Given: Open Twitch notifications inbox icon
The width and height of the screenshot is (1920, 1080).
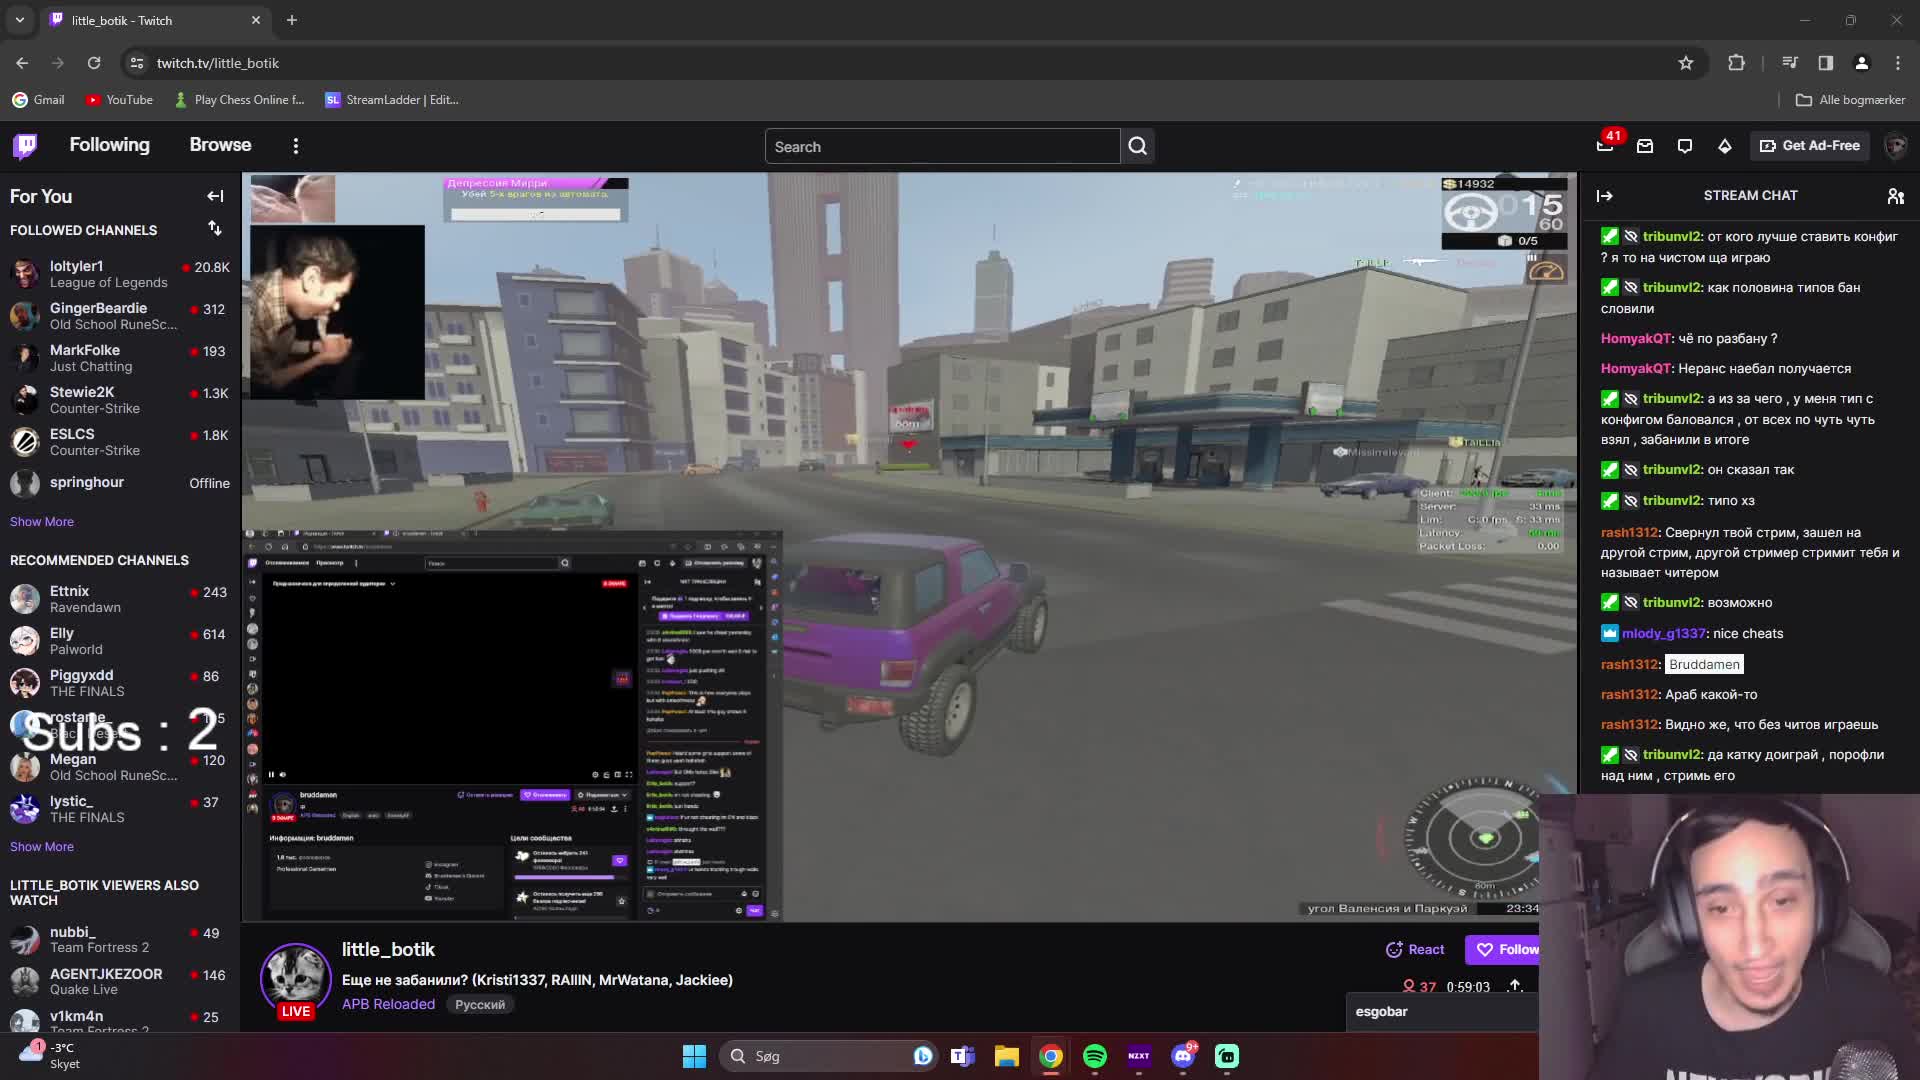Looking at the screenshot, I should (x=1645, y=146).
